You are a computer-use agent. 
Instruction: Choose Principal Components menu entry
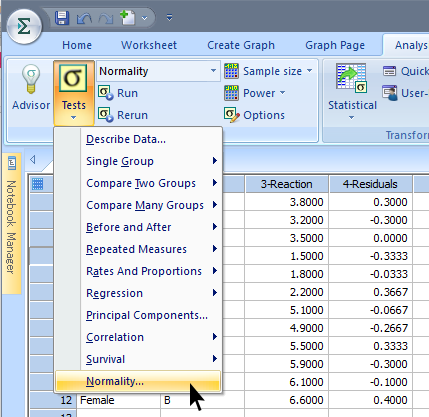138,315
